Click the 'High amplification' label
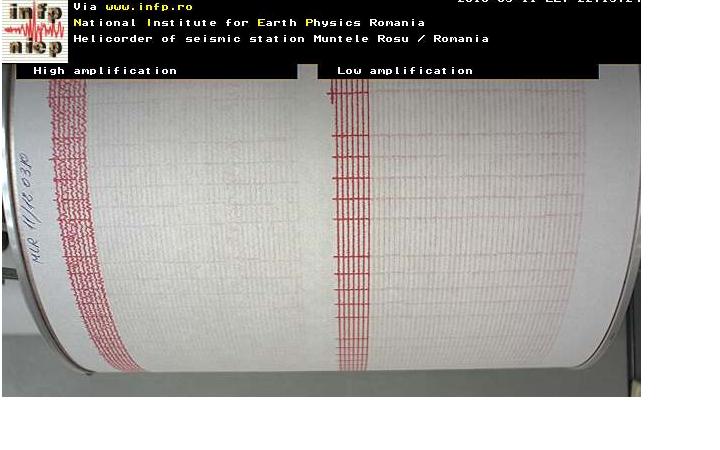720x450 pixels. 105,71
